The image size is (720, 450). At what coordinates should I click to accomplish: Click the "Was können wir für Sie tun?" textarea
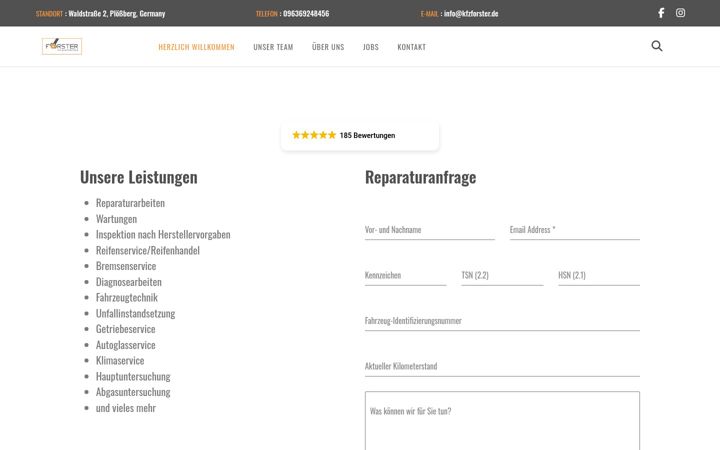502,421
